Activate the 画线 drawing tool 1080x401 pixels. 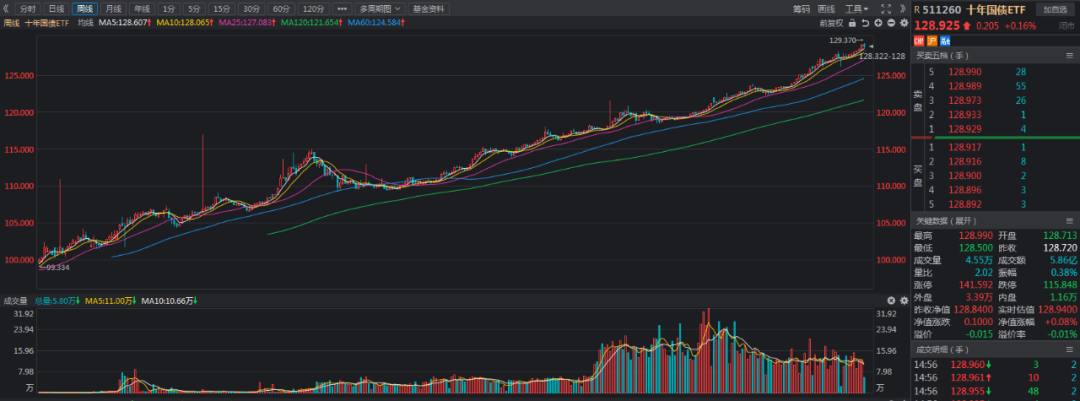(826, 9)
